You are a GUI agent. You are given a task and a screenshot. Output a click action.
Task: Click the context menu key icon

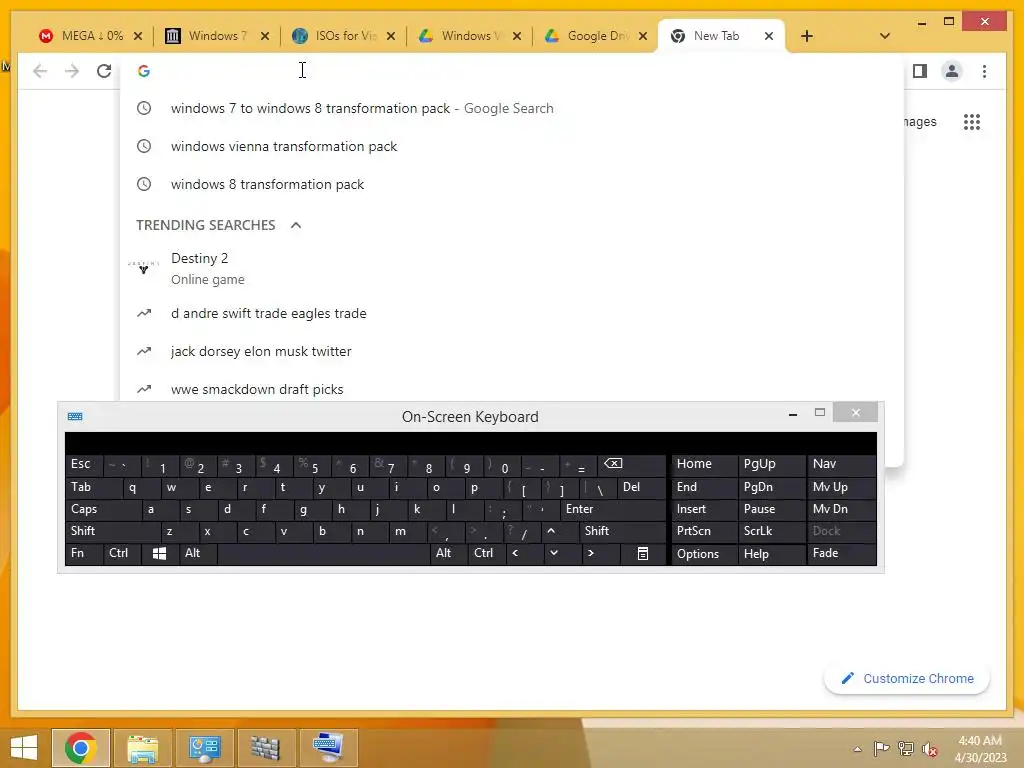tap(643, 554)
